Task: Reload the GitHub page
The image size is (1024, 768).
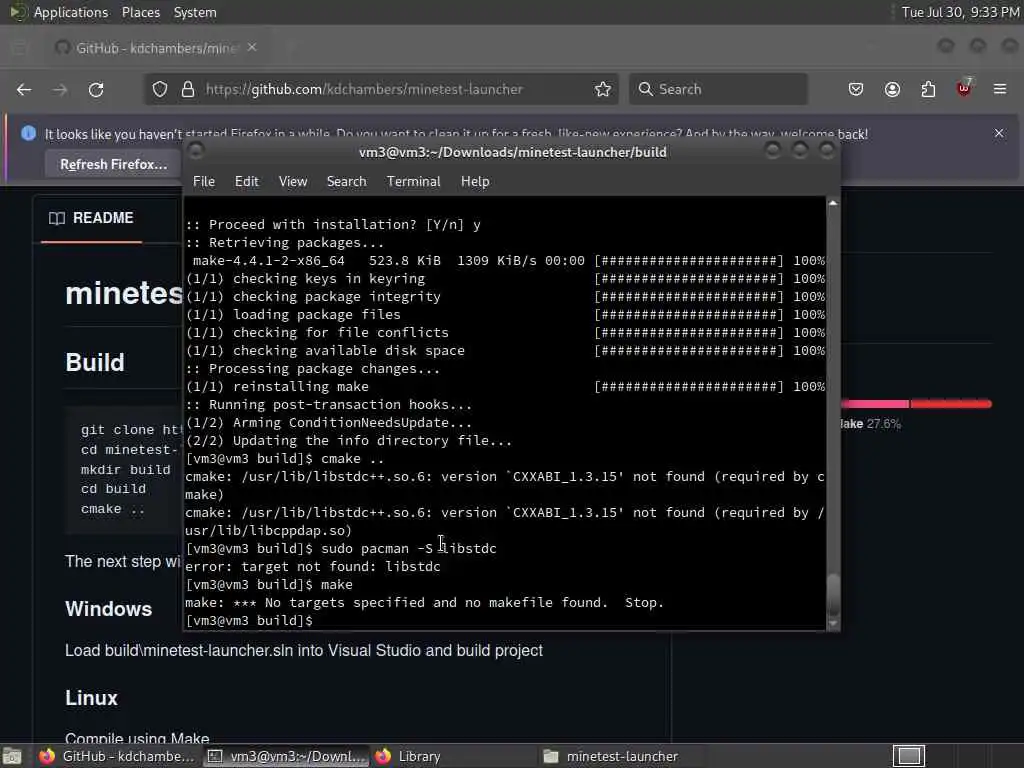Action: coord(96,89)
